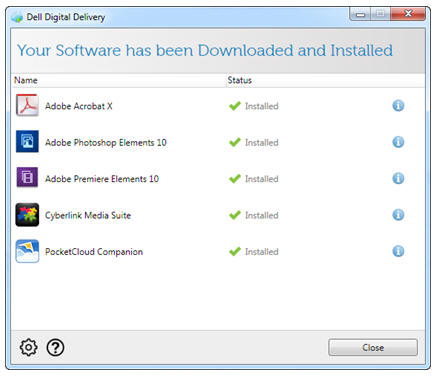Click the Close button
Viewport: 437px width, 376px height.
pyautogui.click(x=373, y=348)
